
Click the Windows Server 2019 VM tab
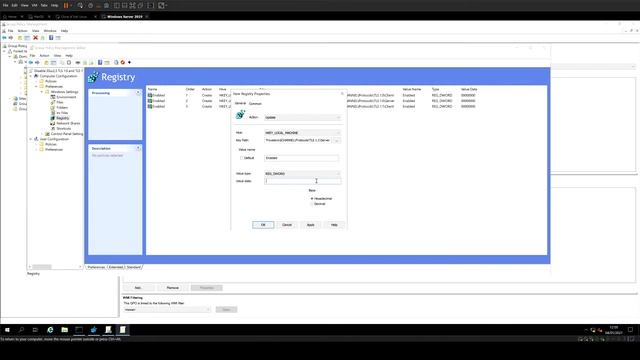click(x=124, y=17)
